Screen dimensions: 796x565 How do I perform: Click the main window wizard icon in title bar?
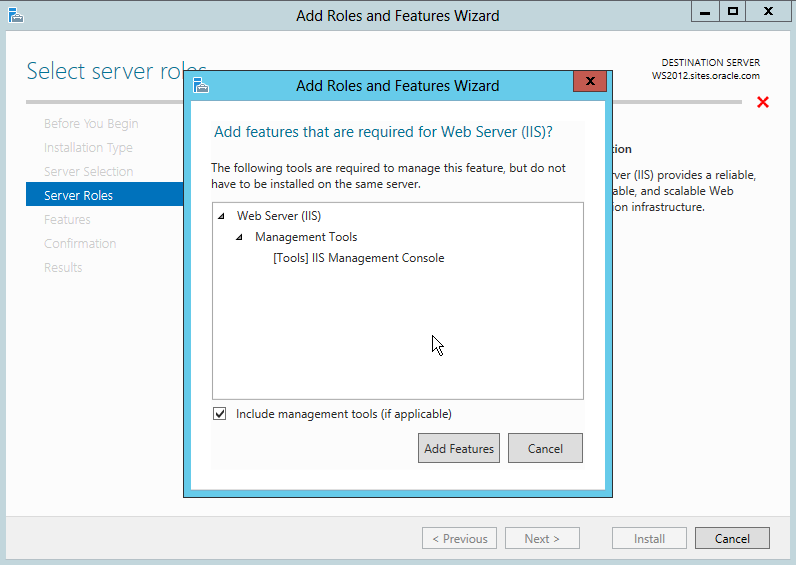tap(16, 16)
